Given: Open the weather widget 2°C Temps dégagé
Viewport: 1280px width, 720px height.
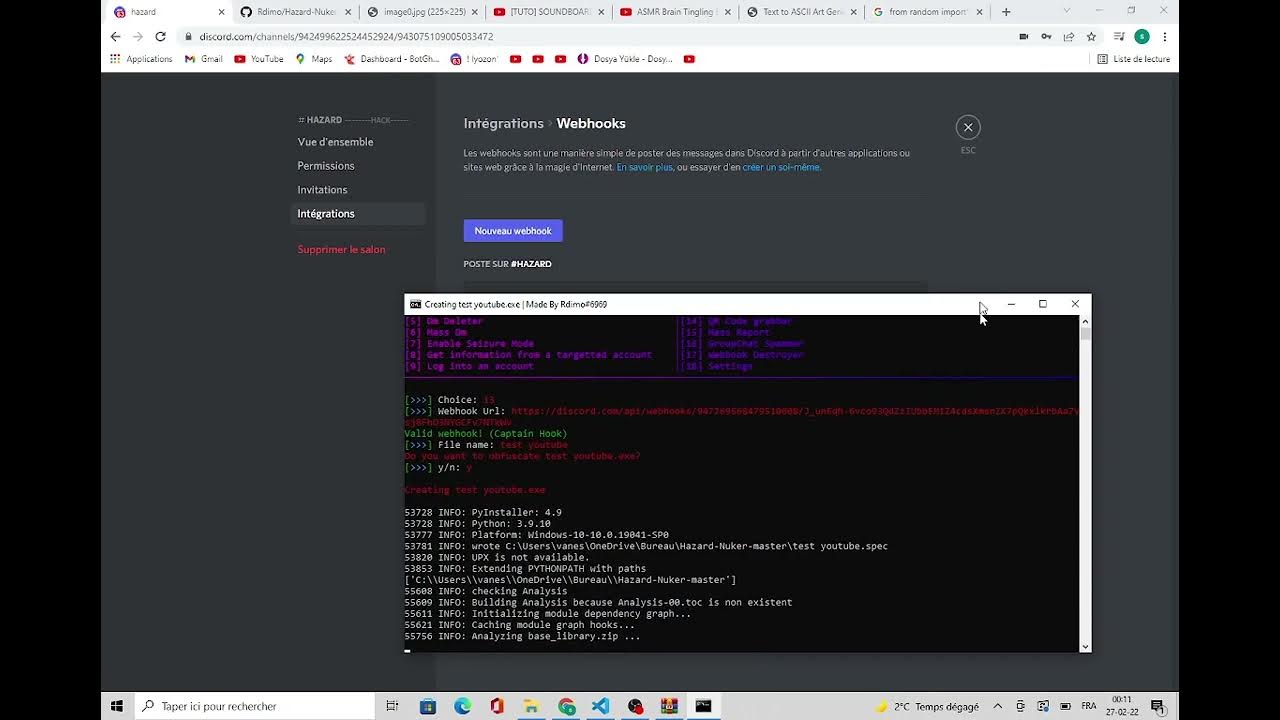Looking at the screenshot, I should [x=929, y=706].
